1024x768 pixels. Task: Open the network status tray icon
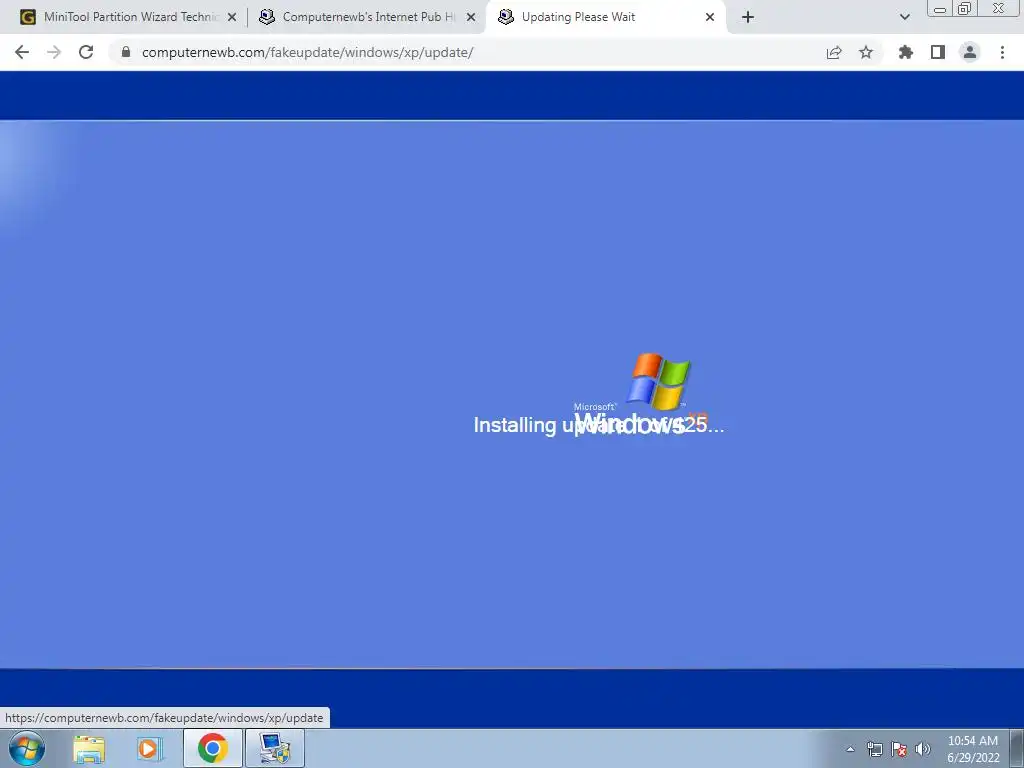[874, 749]
